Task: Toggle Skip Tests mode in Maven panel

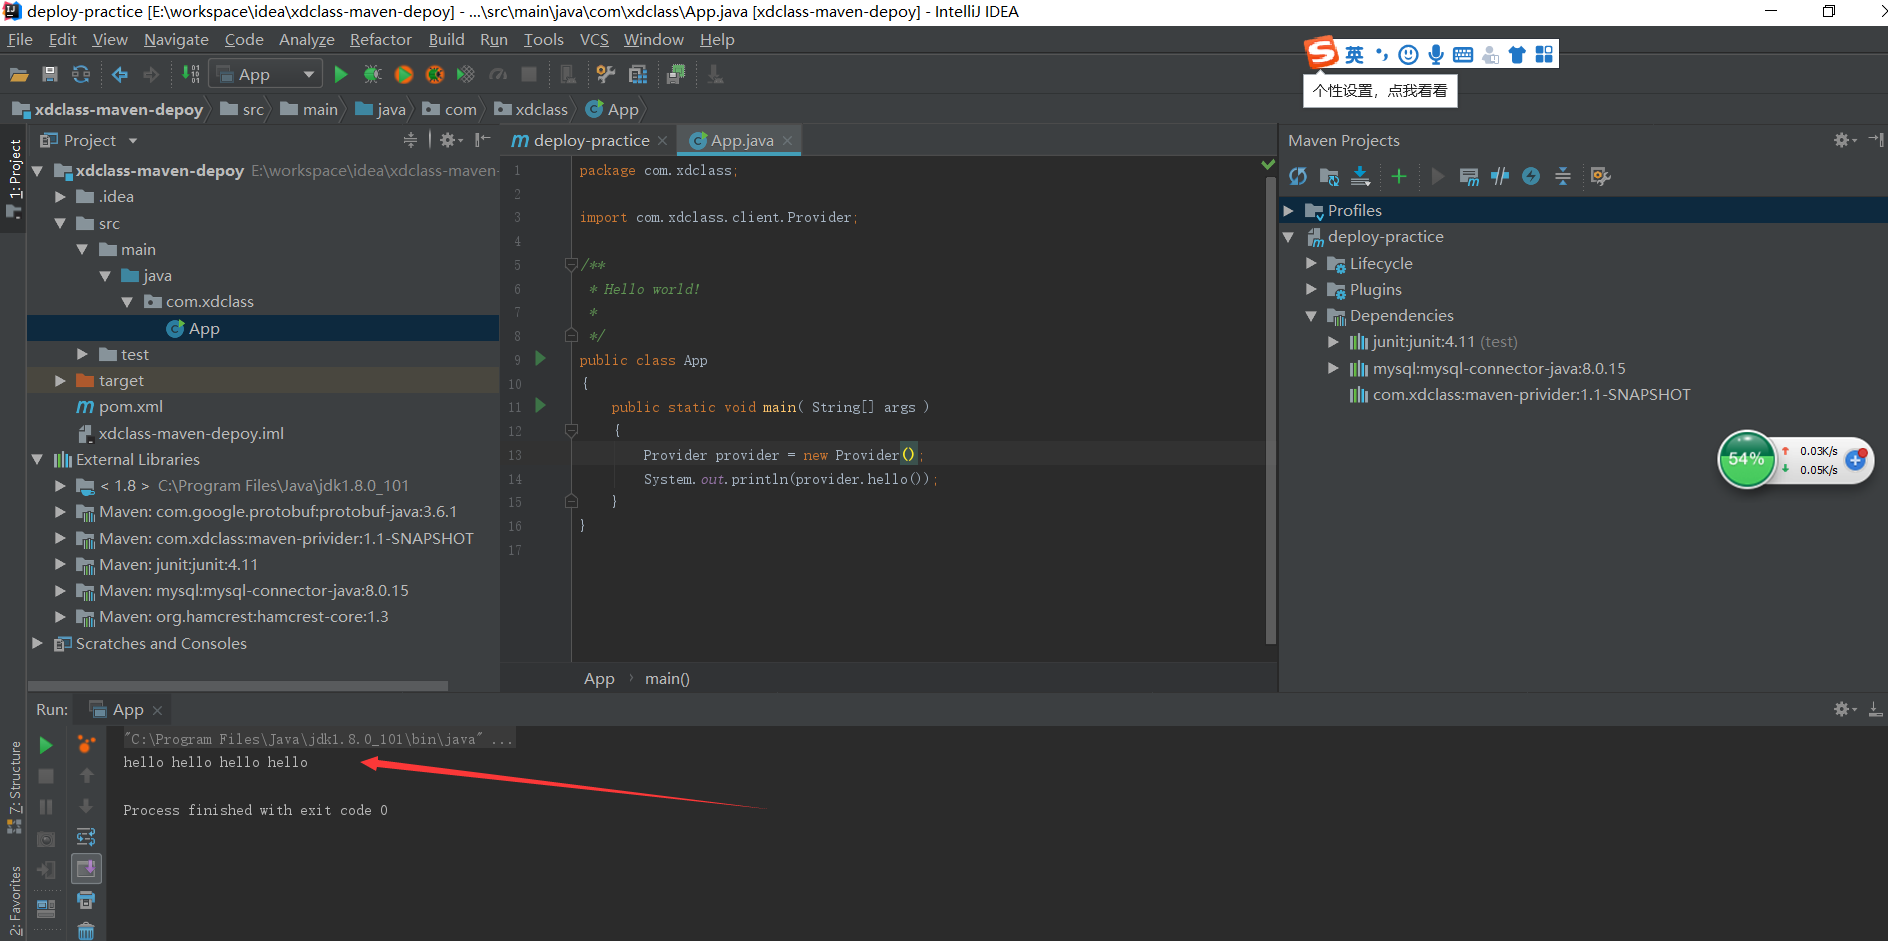Action: click(x=1500, y=176)
